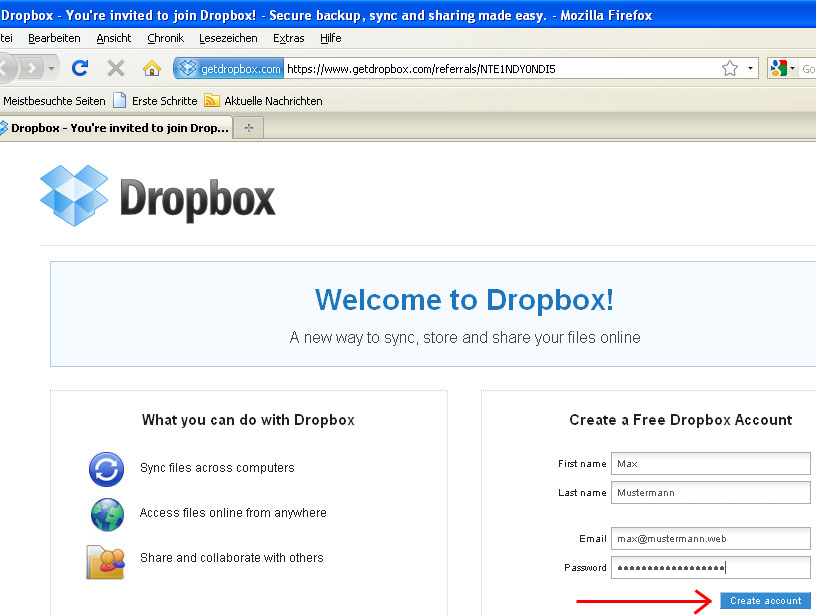816x616 pixels.
Task: Click 'Access files online from anywhere' text
Action: click(x=233, y=513)
